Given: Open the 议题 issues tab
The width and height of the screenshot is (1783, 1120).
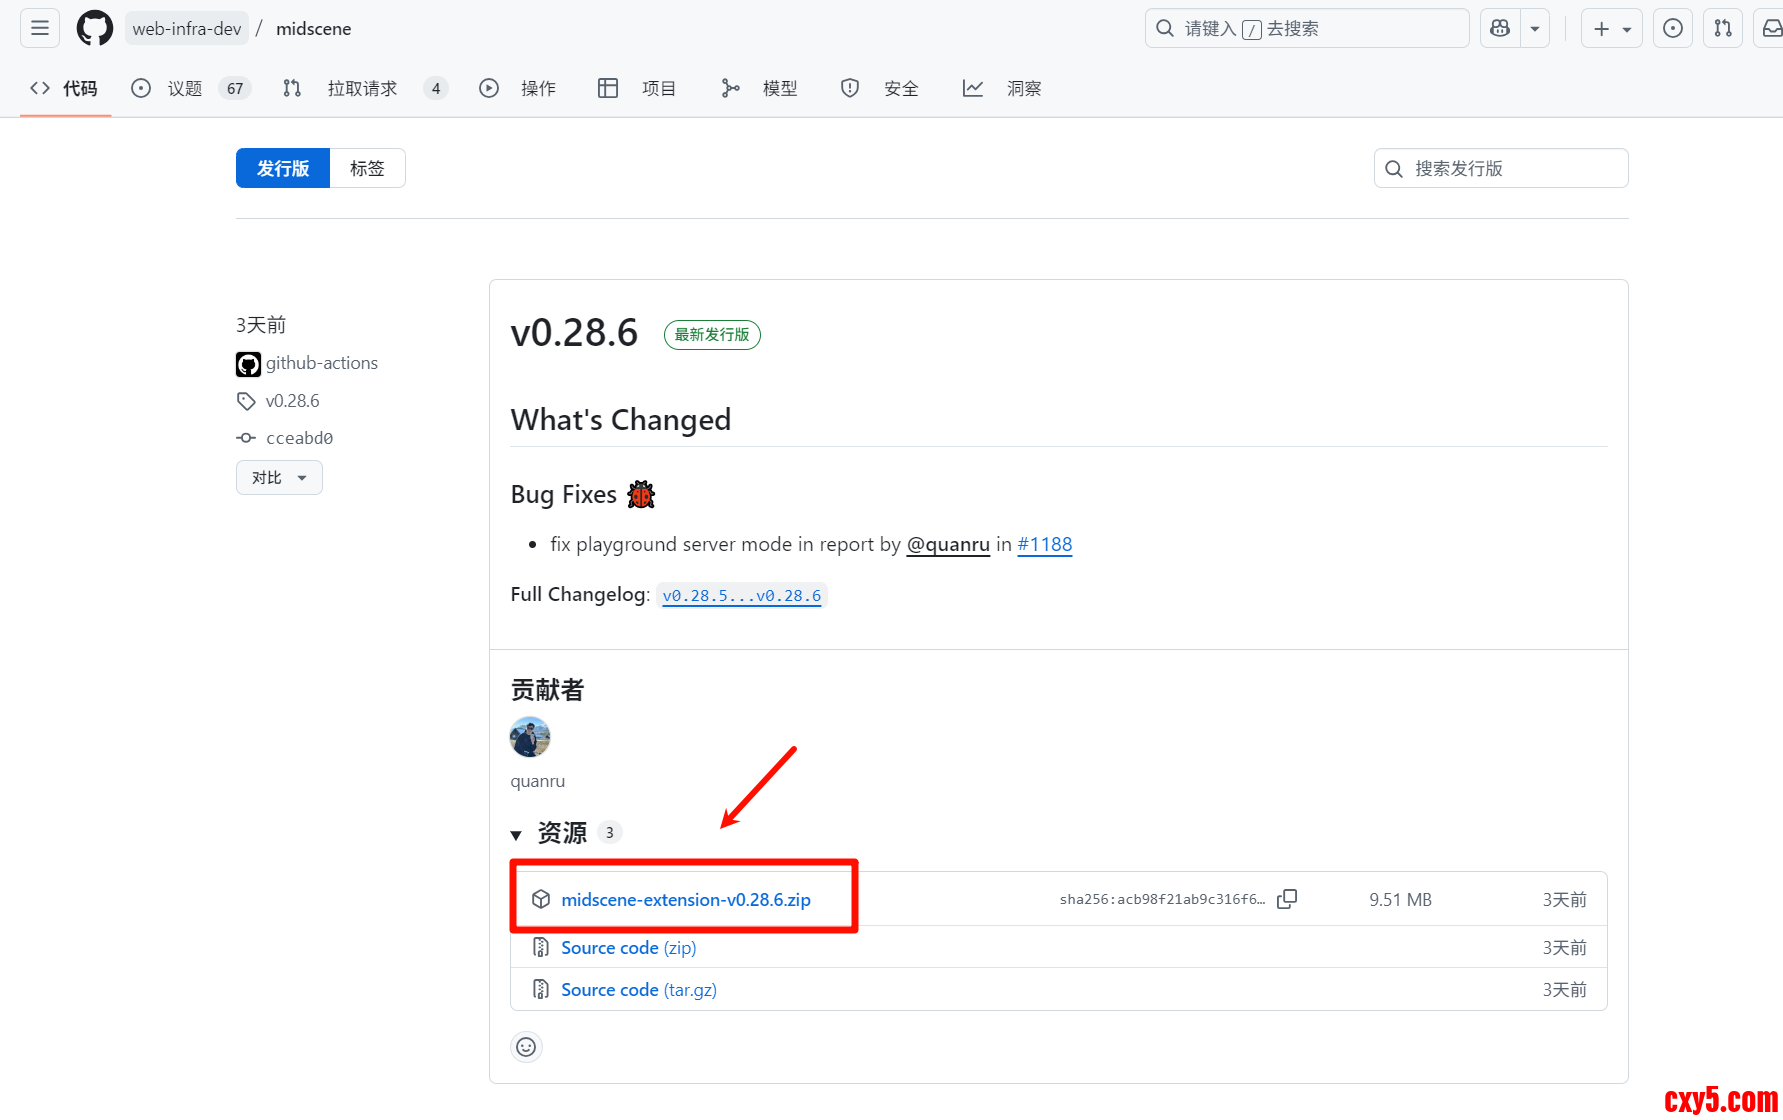Looking at the screenshot, I should [x=185, y=88].
